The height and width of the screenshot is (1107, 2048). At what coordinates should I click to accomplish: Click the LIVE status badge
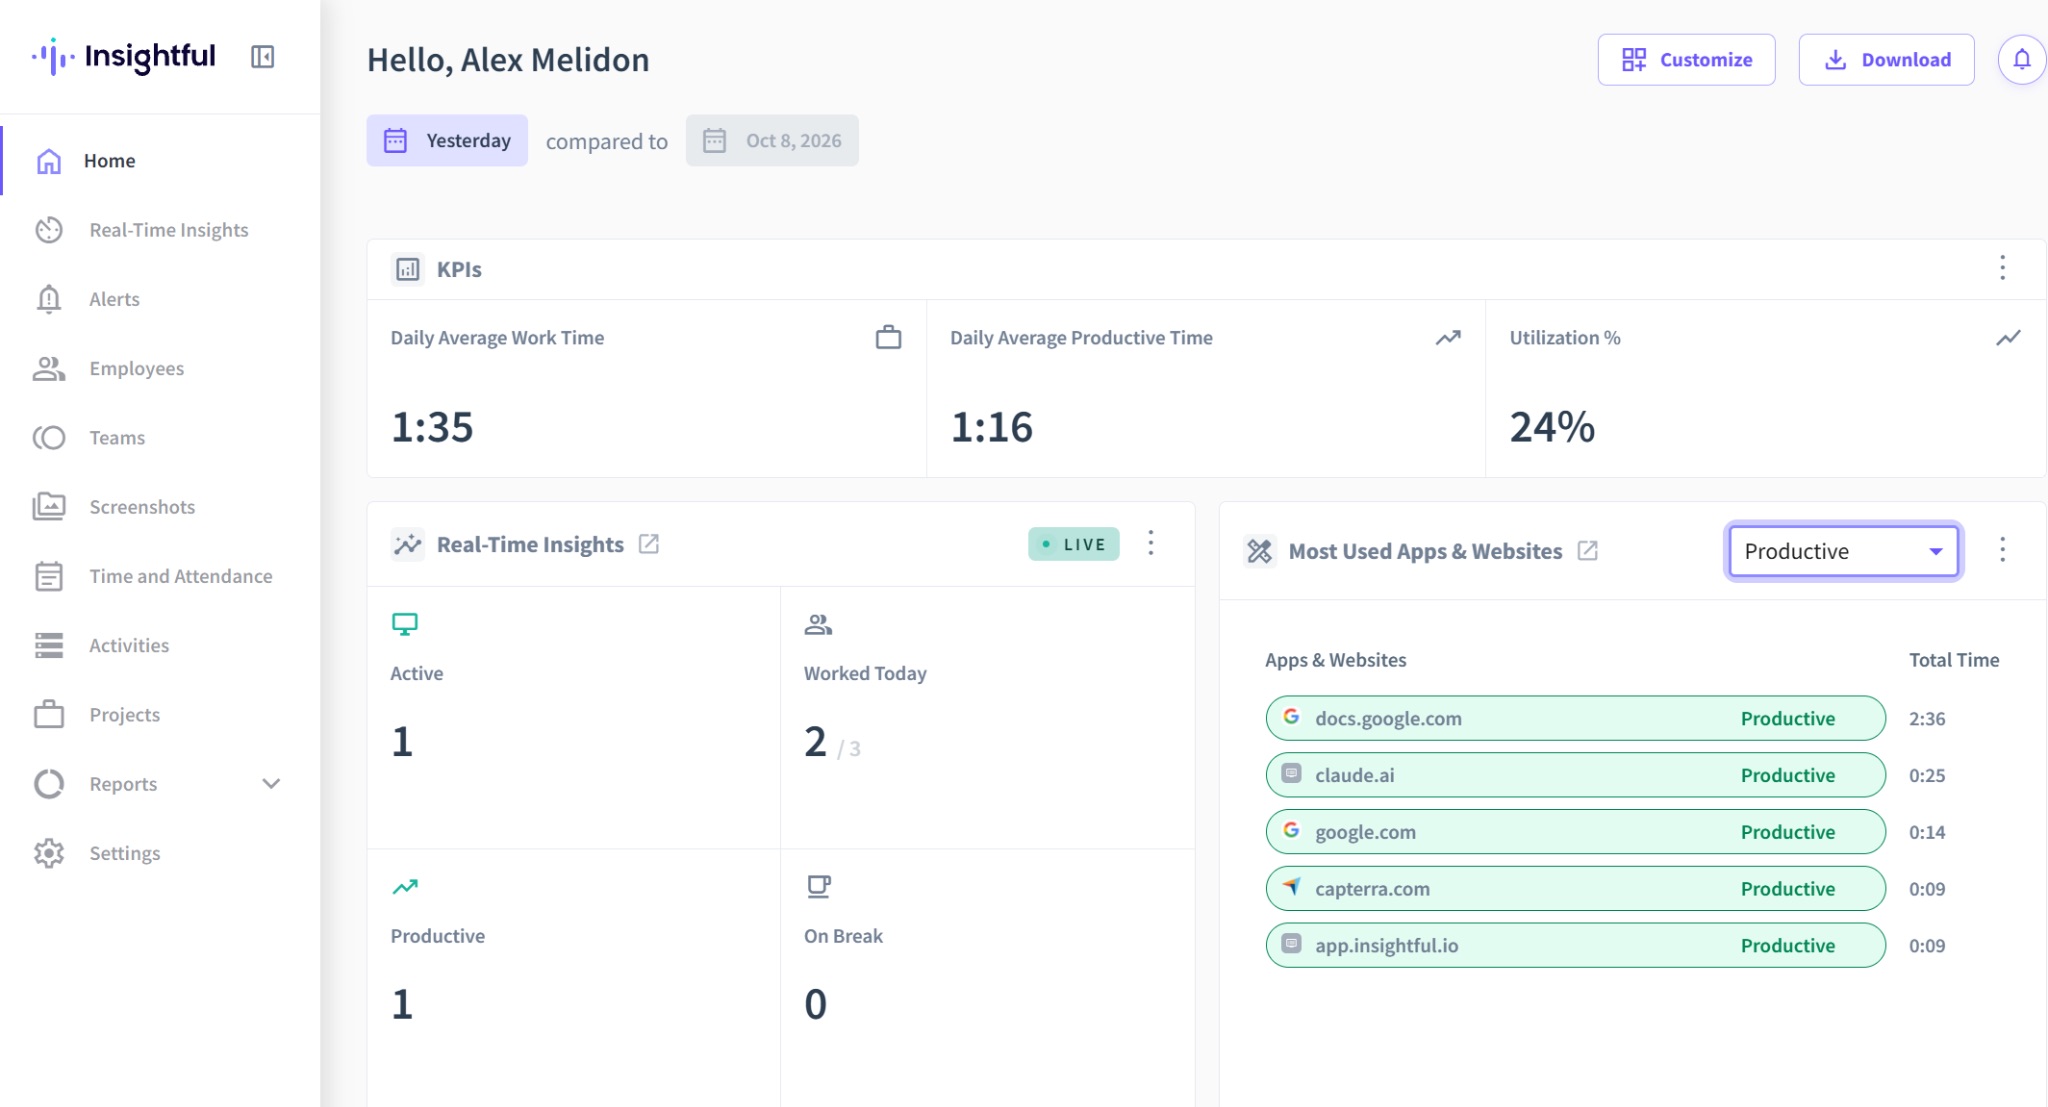(x=1073, y=544)
